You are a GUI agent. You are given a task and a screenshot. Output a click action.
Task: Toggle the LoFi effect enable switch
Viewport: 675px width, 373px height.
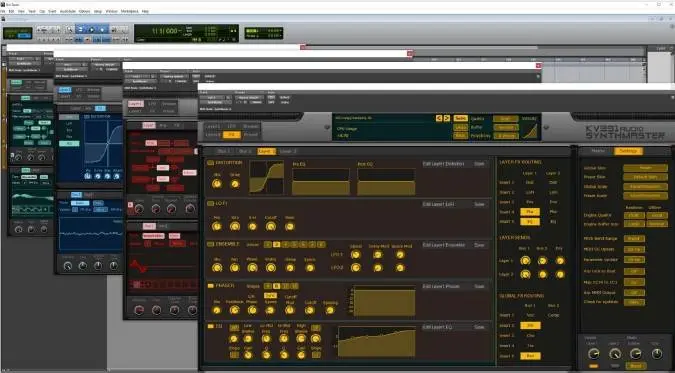tap(211, 203)
